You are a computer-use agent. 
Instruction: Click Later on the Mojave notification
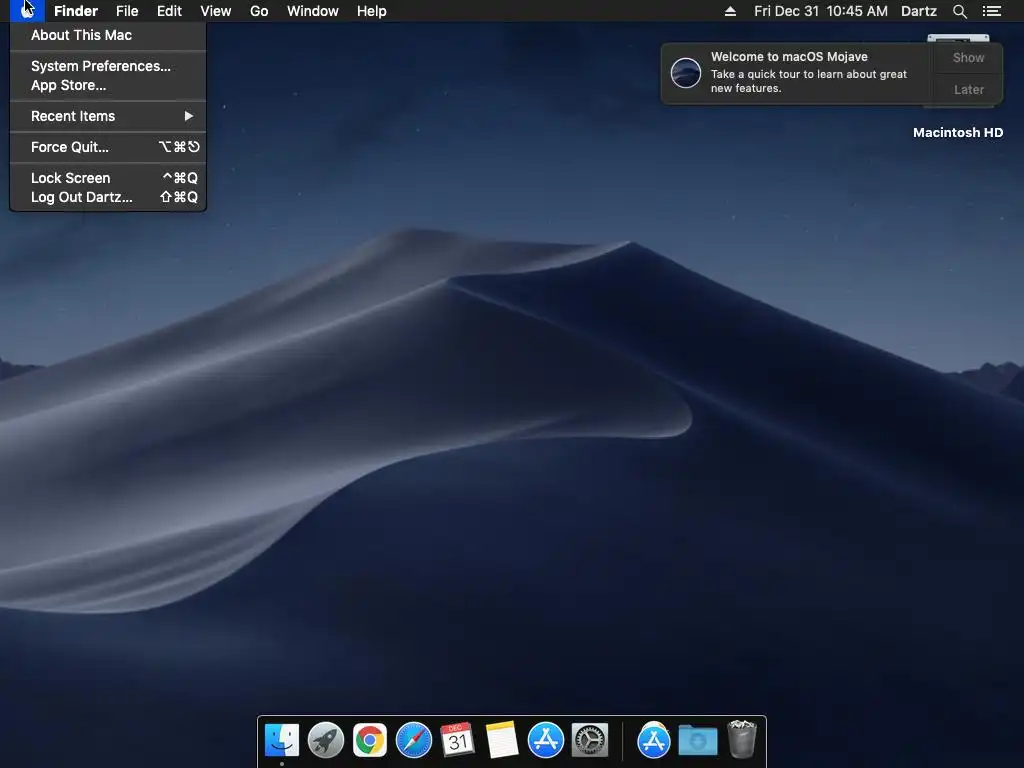pos(968,89)
